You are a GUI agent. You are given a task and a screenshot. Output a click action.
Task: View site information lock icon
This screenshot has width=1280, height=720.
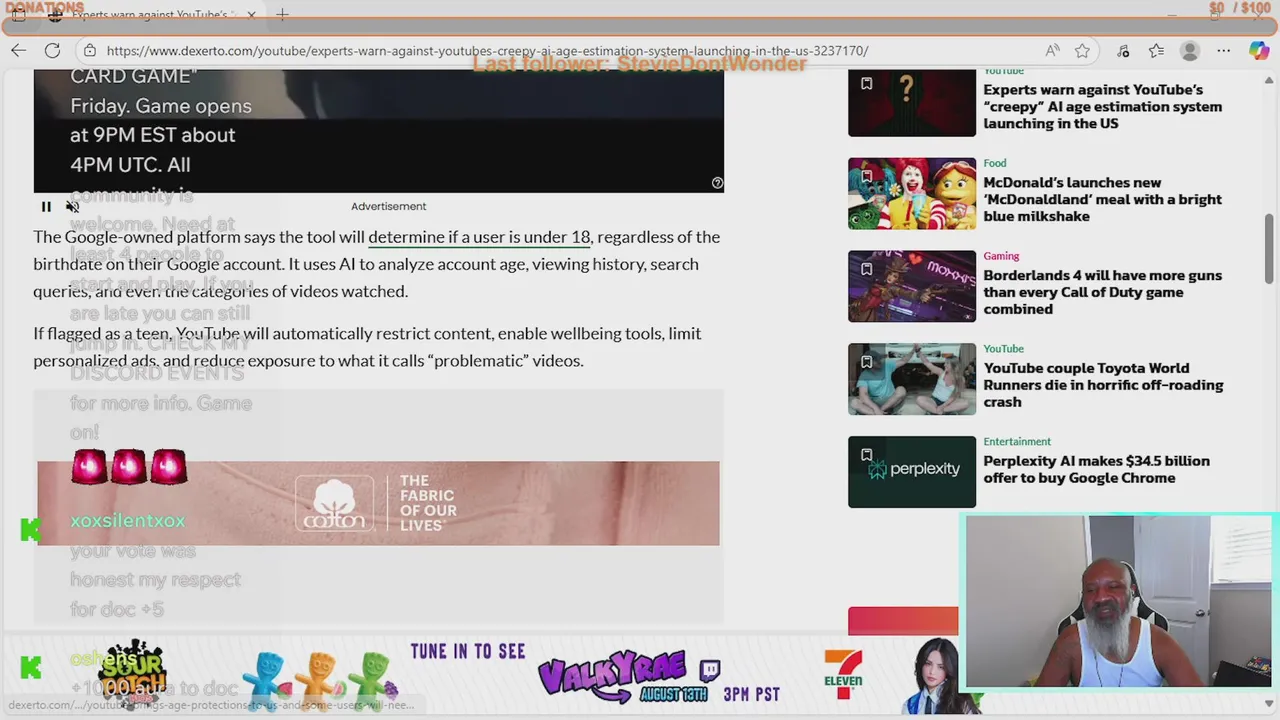[90, 50]
